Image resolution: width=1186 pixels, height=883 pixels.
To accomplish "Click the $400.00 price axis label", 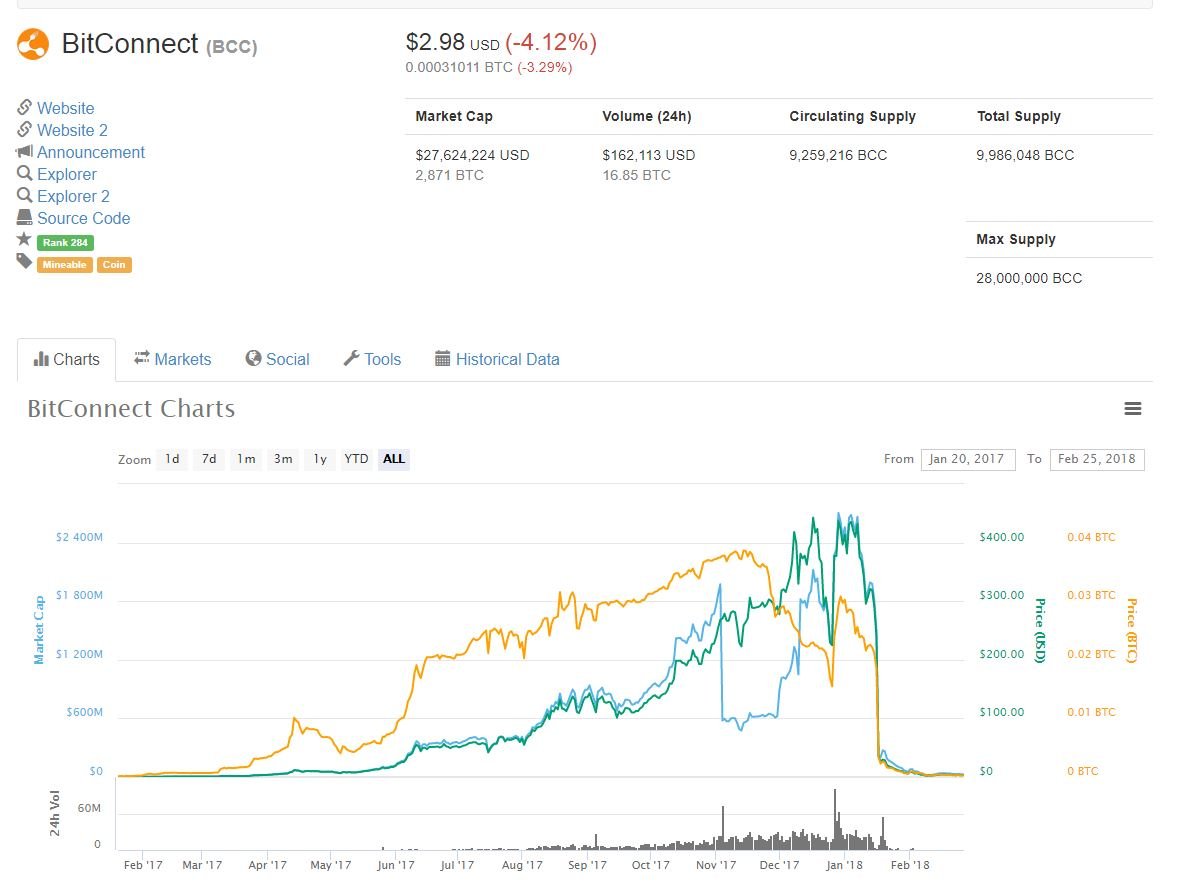I will pos(1001,537).
